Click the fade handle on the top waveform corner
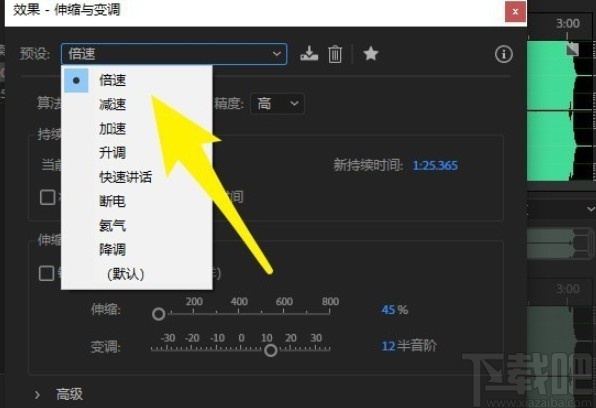This screenshot has width=596, height=408. 572,49
